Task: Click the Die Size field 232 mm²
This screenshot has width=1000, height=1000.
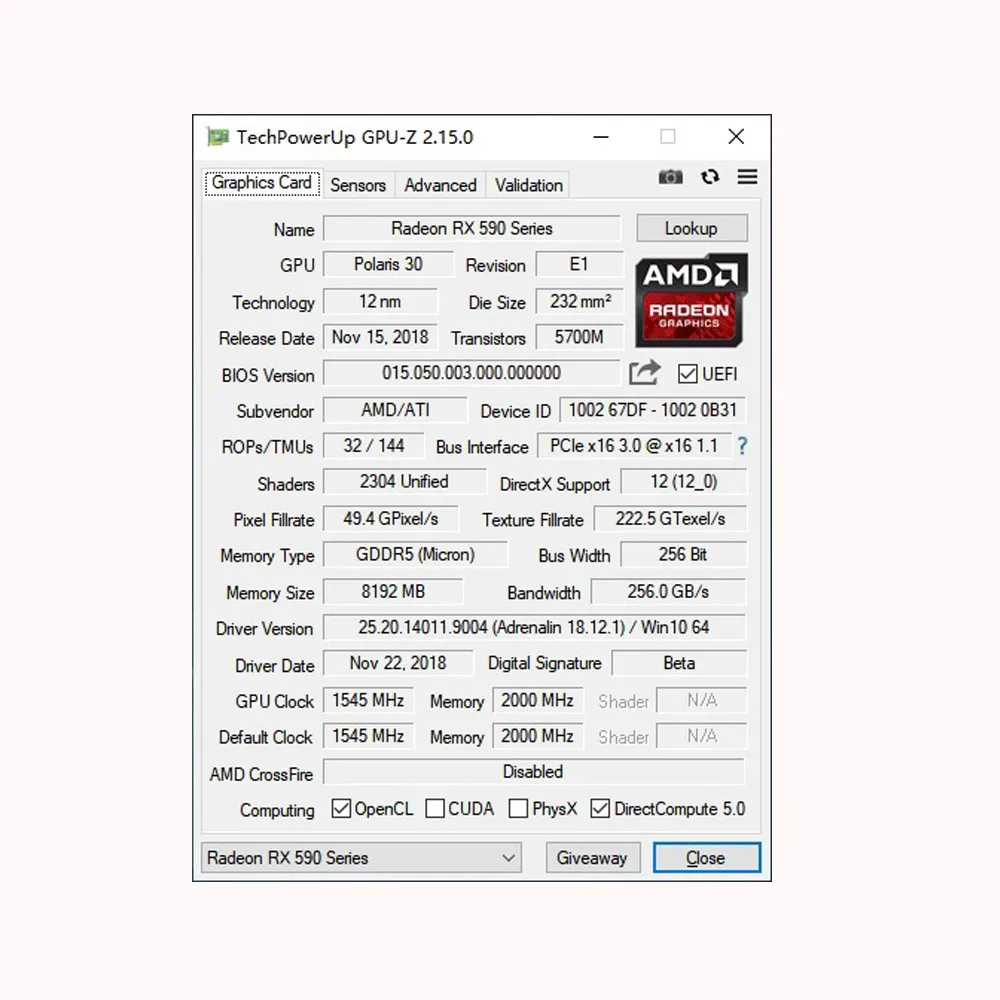Action: click(x=579, y=301)
